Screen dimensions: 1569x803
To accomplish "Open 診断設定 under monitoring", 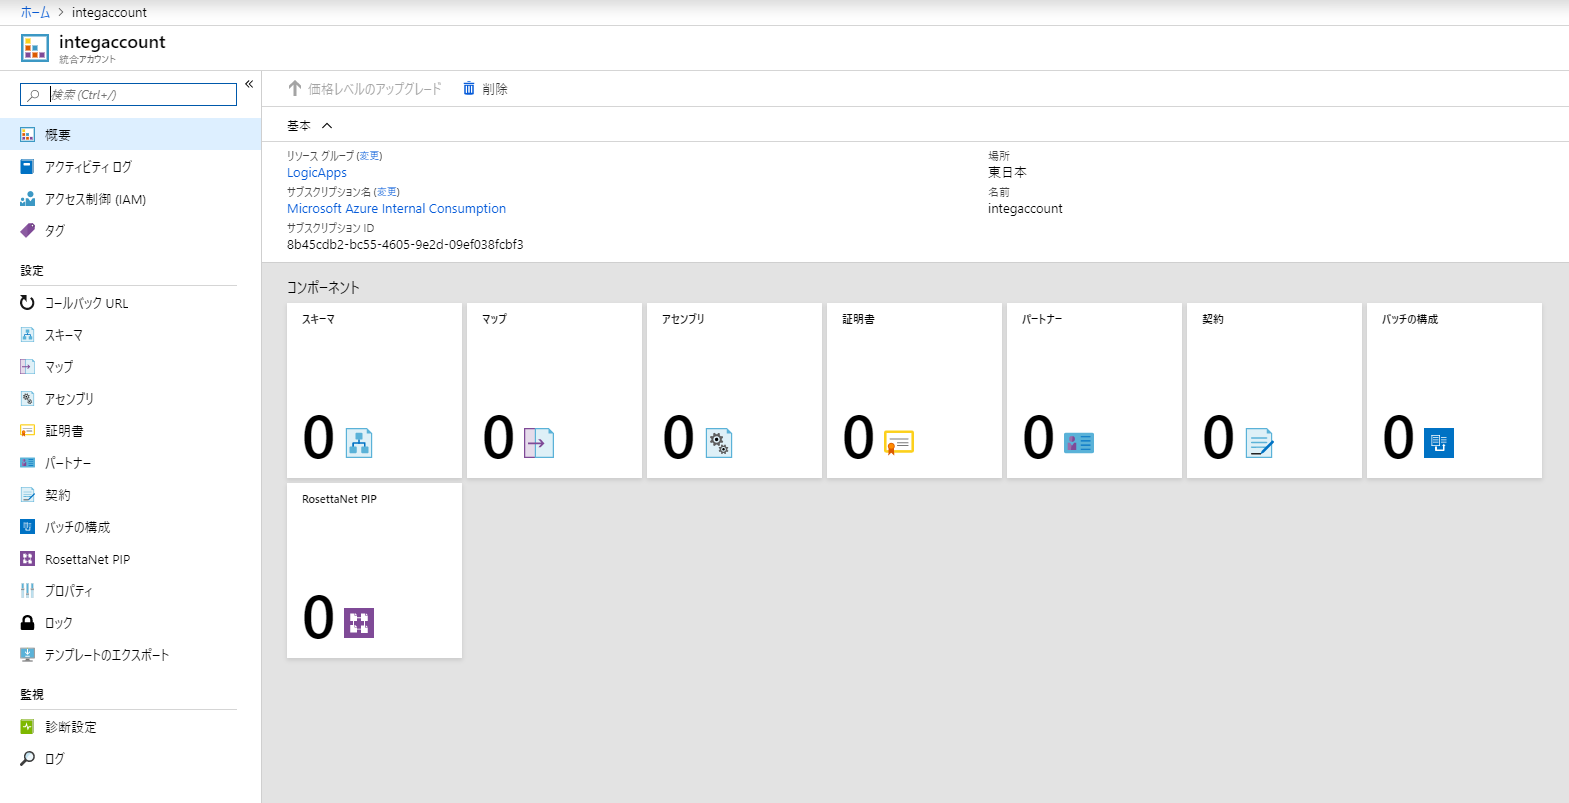I will [x=70, y=727].
